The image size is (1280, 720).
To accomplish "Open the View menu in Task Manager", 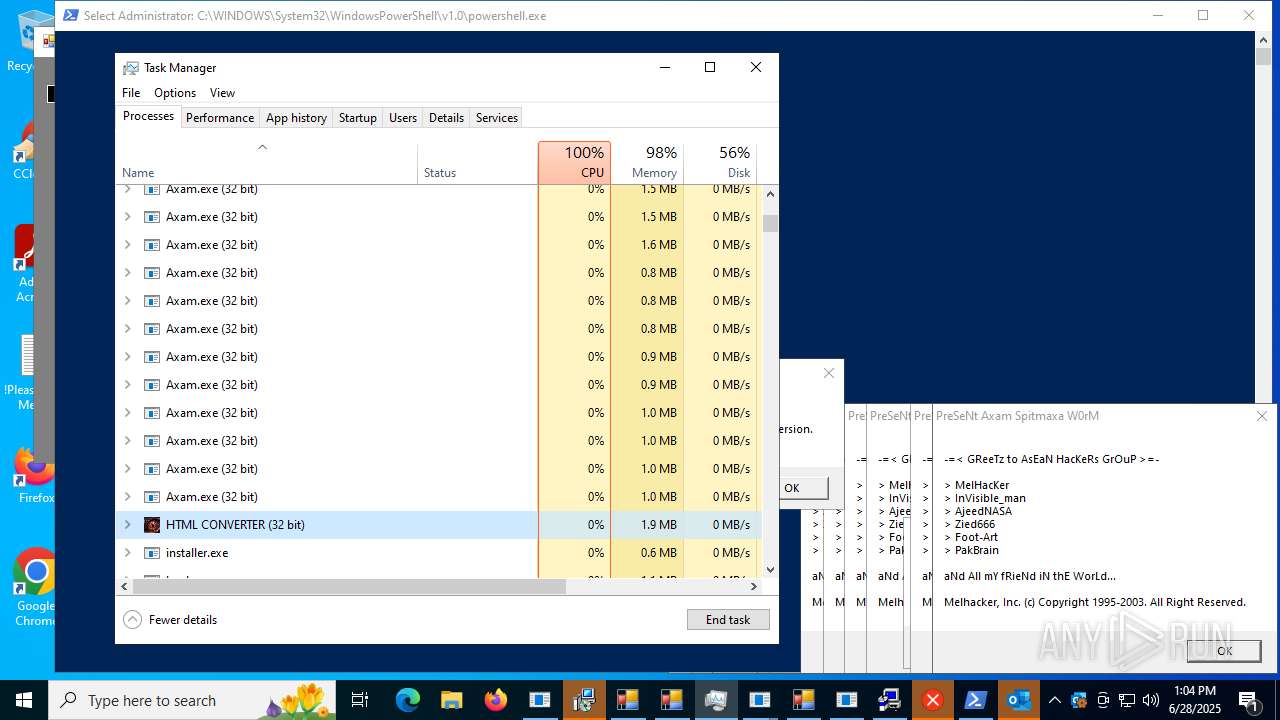I will (x=222, y=93).
